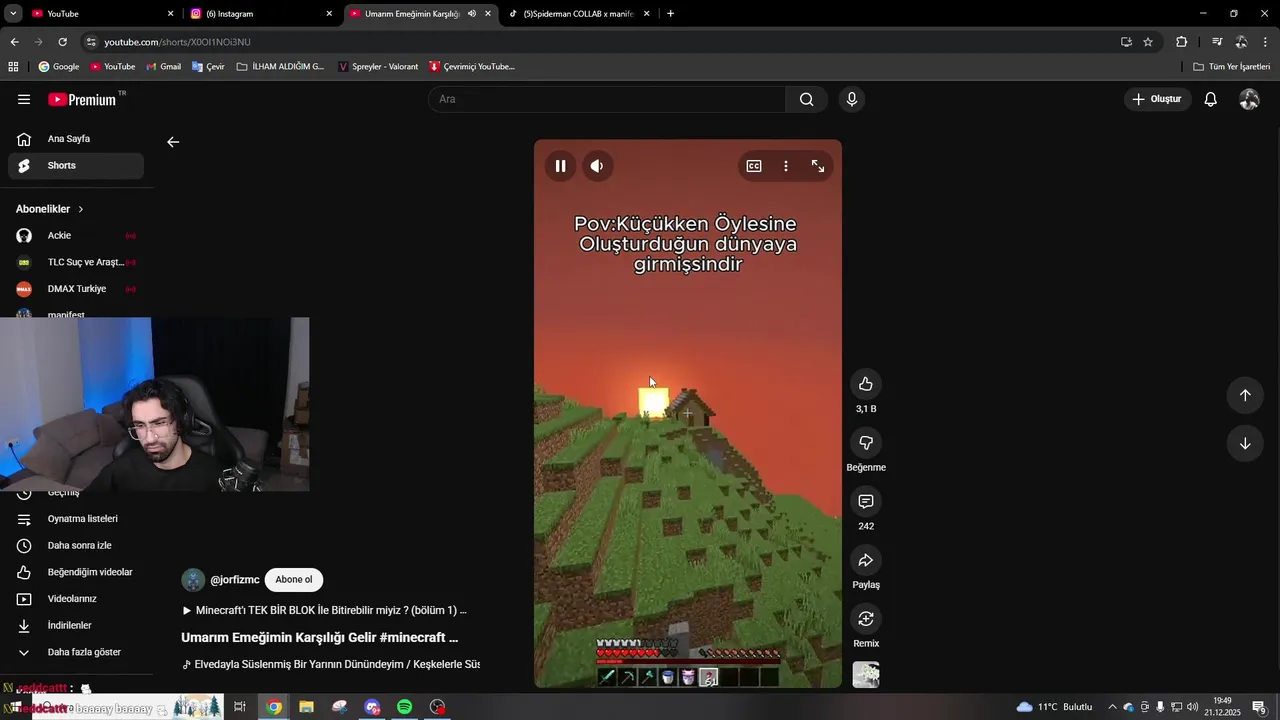This screenshot has width=1280, height=720.
Task: Open the DMAX Turkiye channel
Action: click(76, 289)
